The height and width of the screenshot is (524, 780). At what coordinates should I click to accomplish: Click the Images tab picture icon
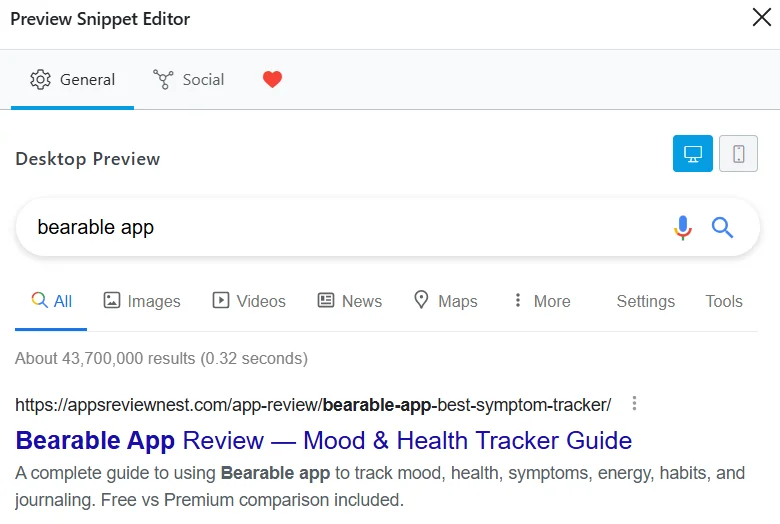pyautogui.click(x=111, y=300)
